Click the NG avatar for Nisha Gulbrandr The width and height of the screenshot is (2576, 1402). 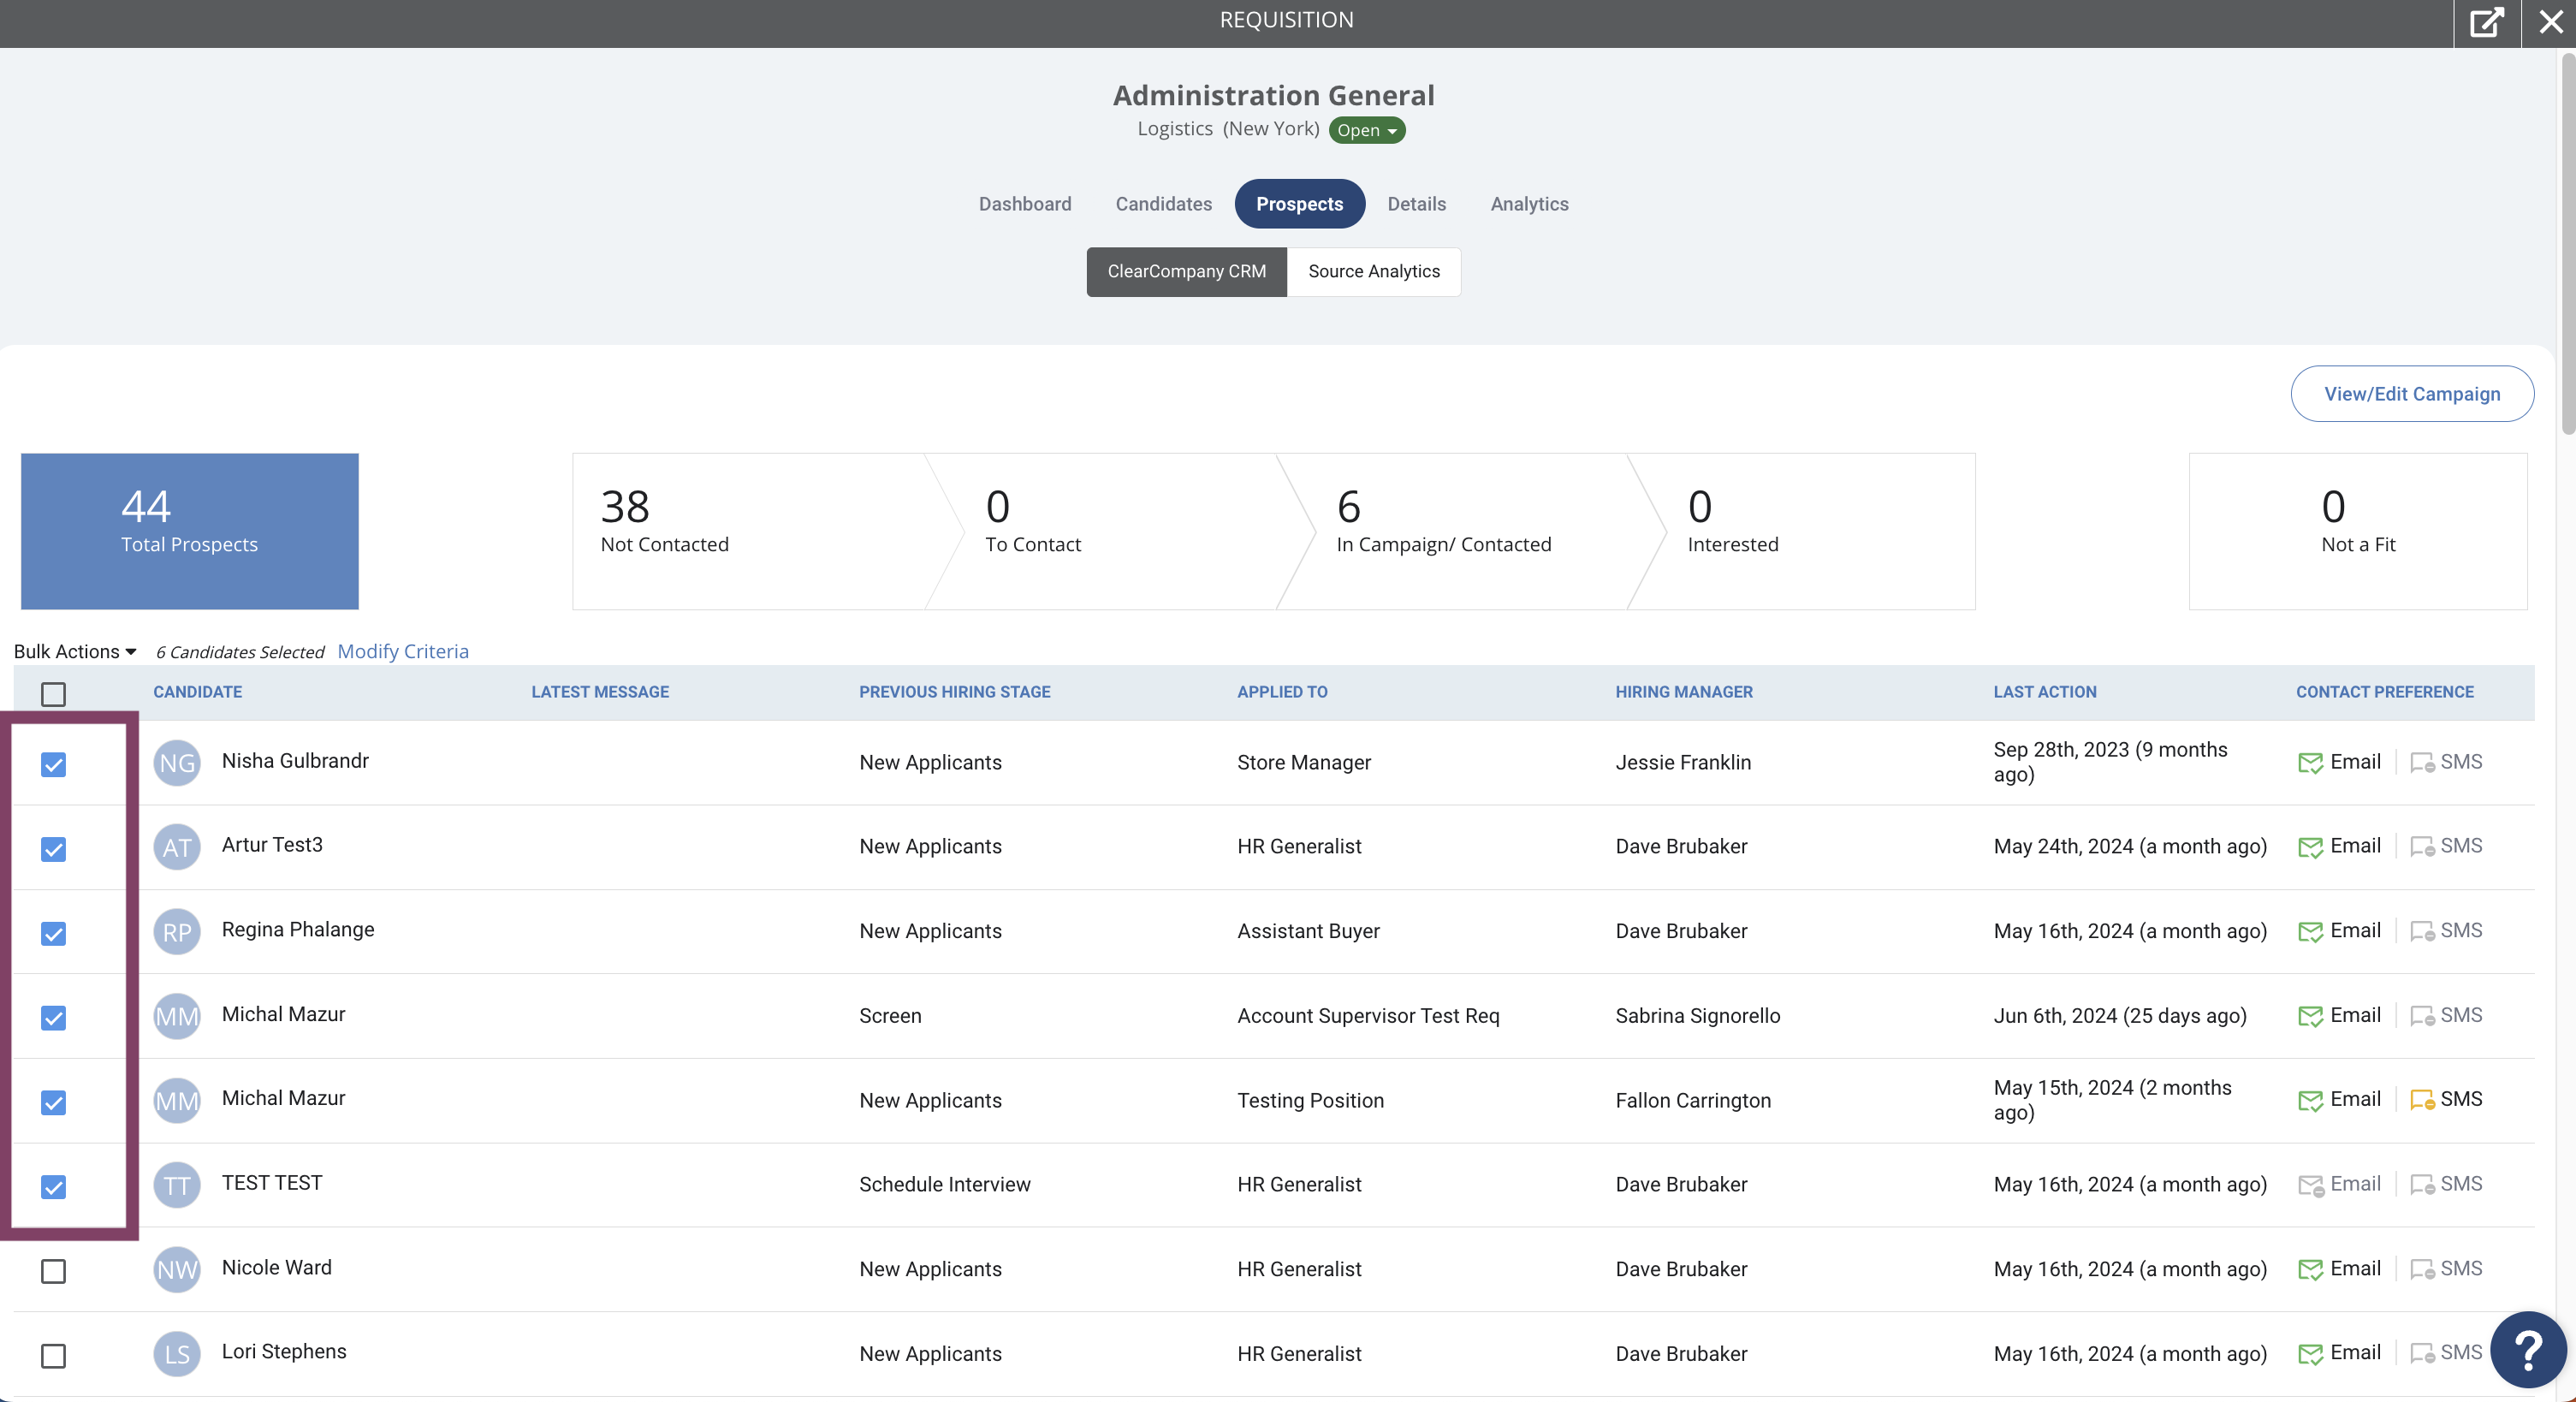pyautogui.click(x=177, y=763)
